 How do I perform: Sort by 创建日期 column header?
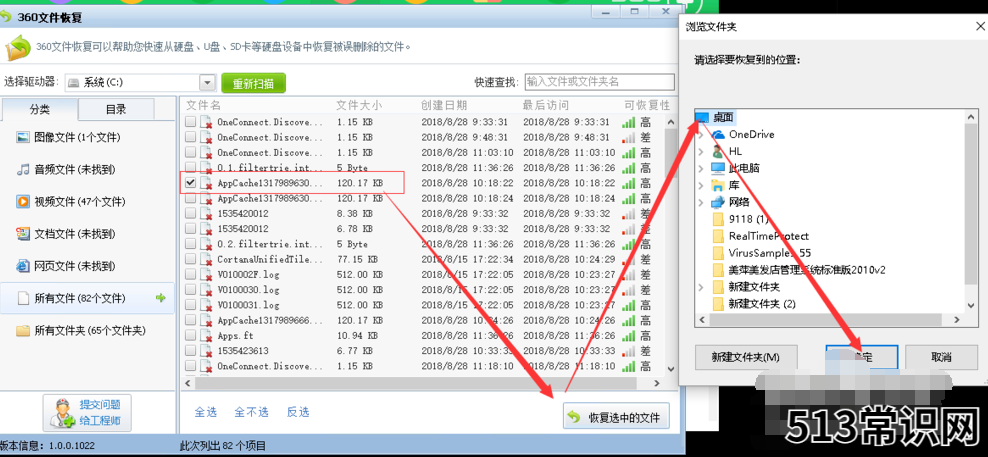444,105
